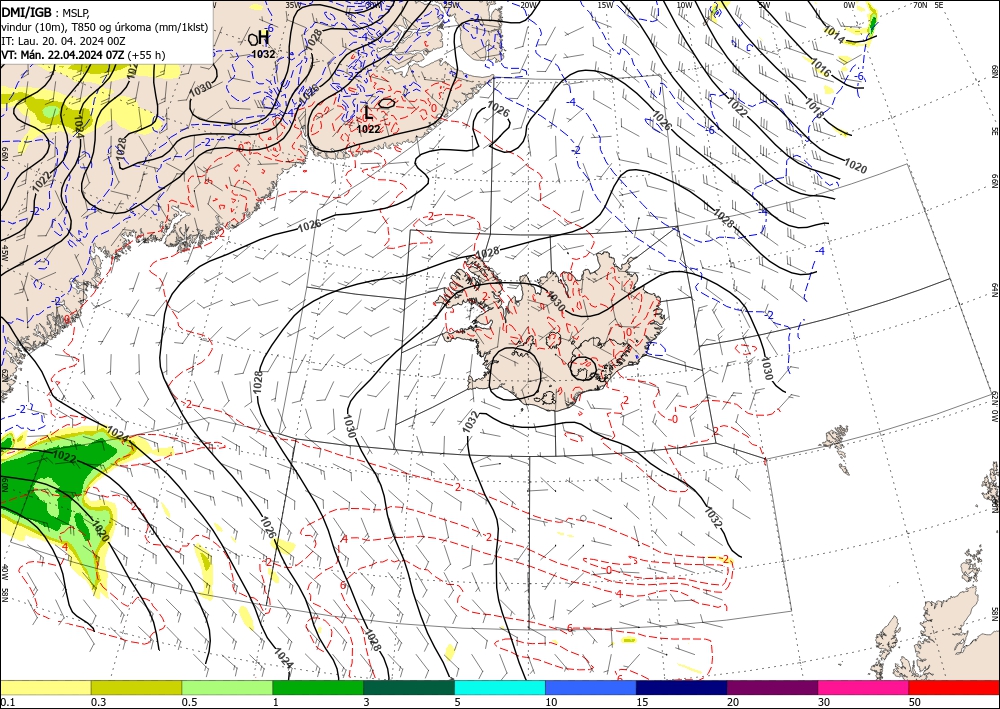This screenshot has width=1000, height=709.
Task: Click the large circular contour over southwest Iceland
Action: 515,374
